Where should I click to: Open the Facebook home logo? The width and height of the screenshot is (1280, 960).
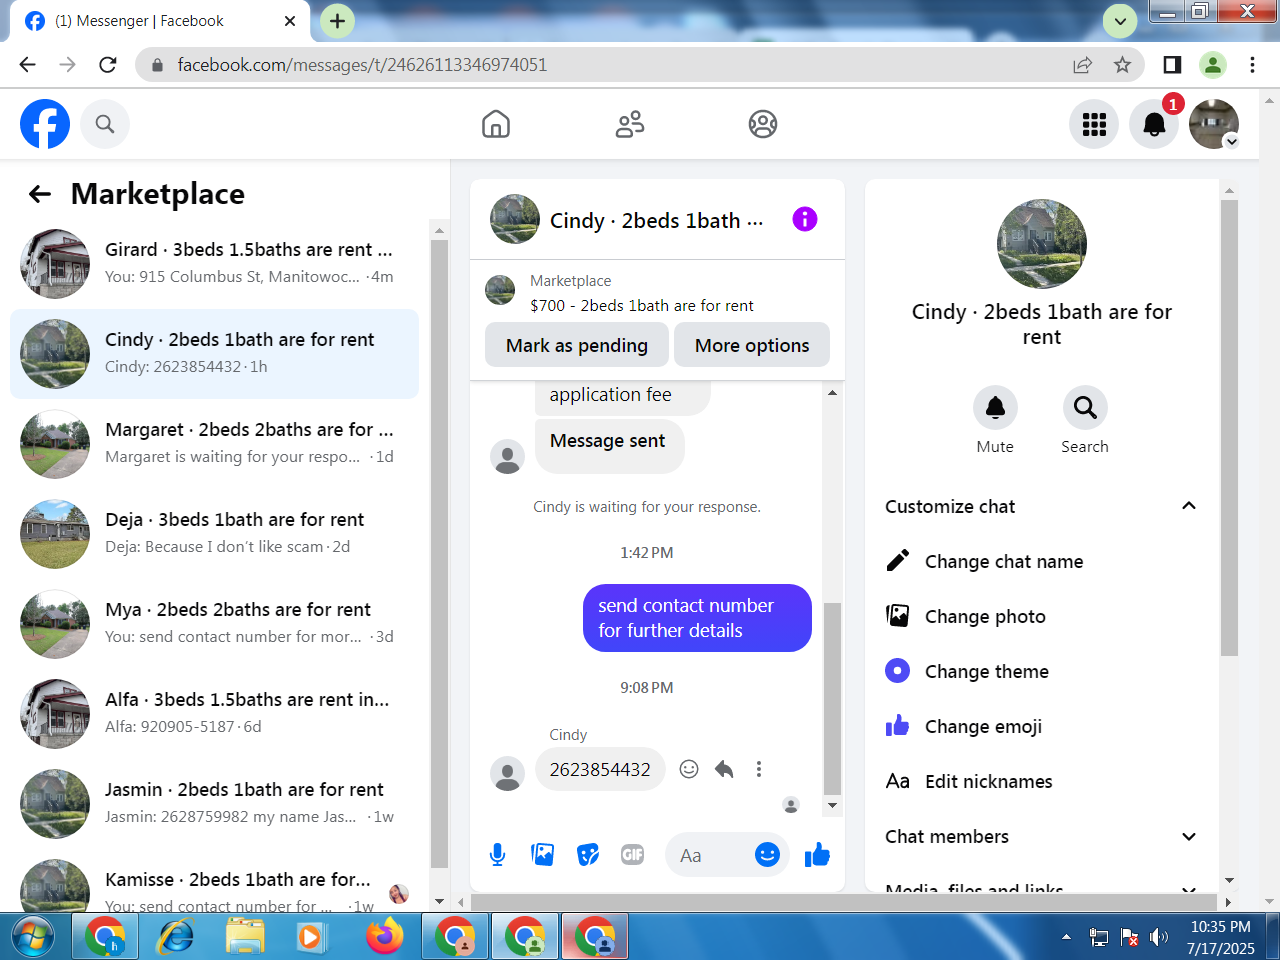pos(45,124)
